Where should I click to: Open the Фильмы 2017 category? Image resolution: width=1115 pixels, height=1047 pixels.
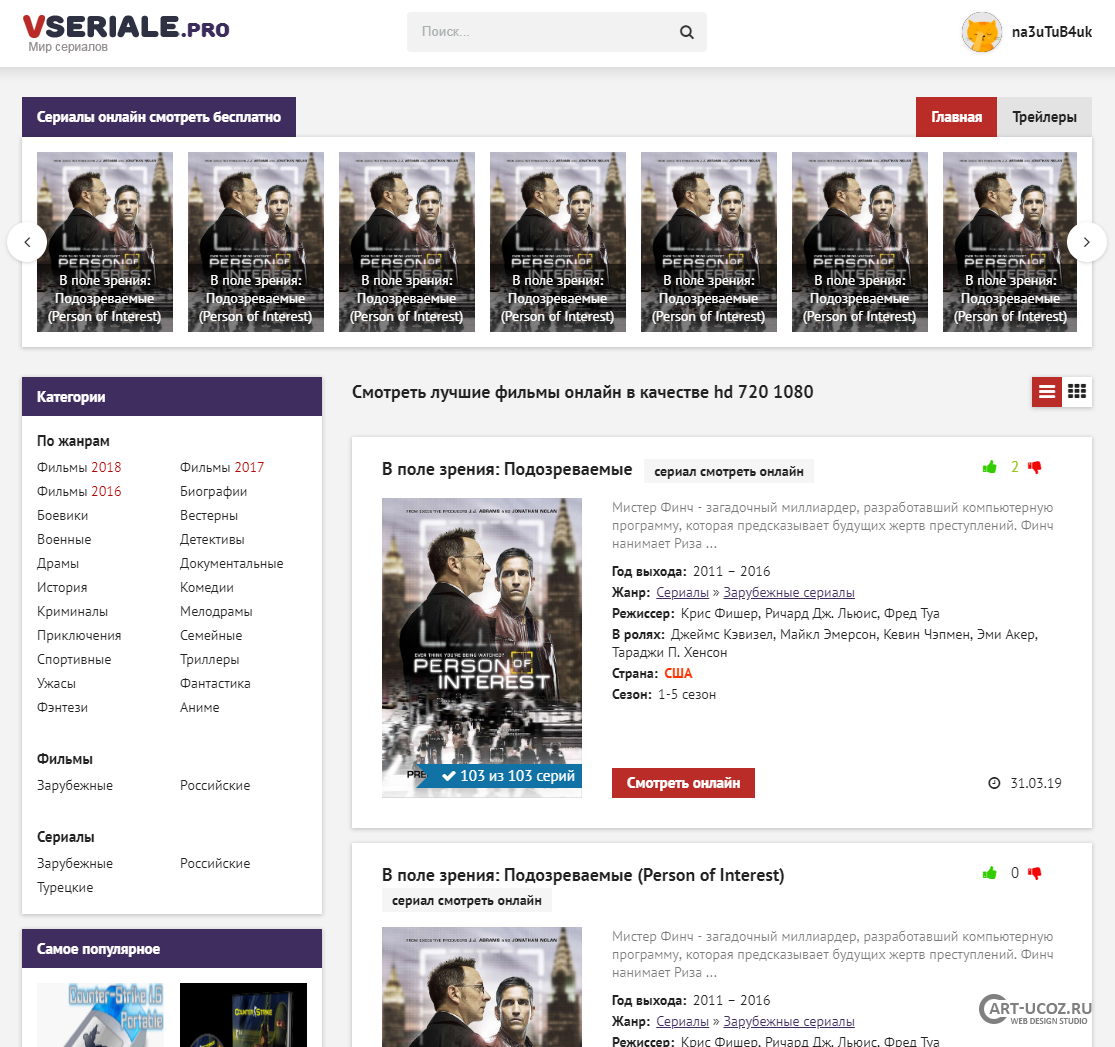222,467
